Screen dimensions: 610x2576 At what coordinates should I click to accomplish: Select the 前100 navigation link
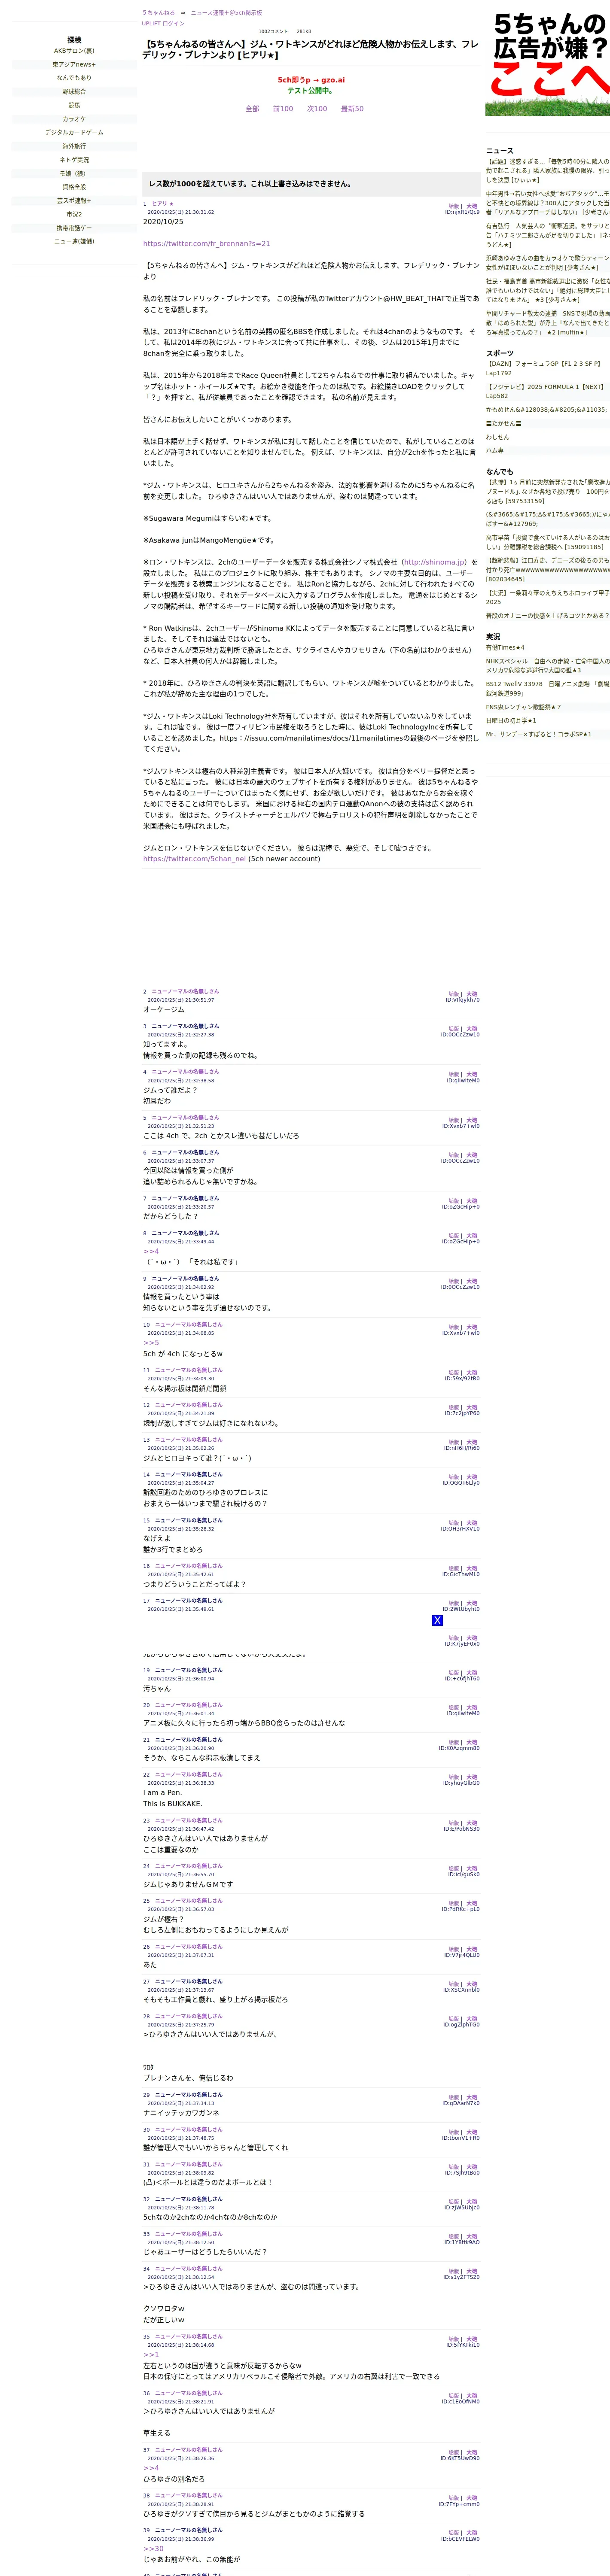(x=283, y=109)
